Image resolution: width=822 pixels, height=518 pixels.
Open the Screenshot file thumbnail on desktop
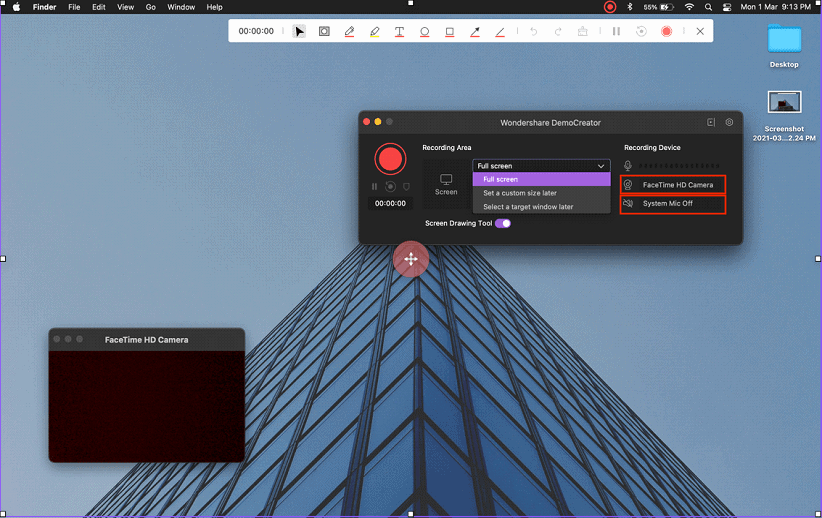pyautogui.click(x=784, y=102)
